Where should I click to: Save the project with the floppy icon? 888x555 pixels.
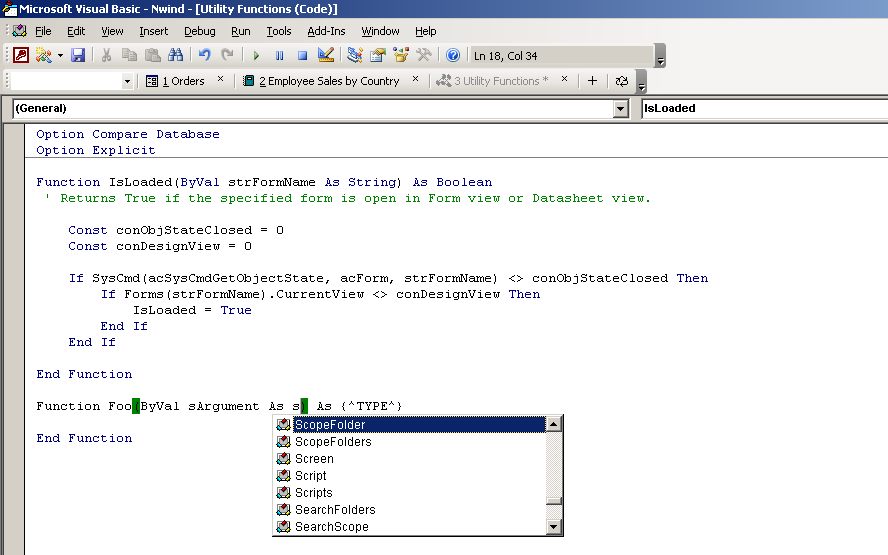pyautogui.click(x=78, y=55)
